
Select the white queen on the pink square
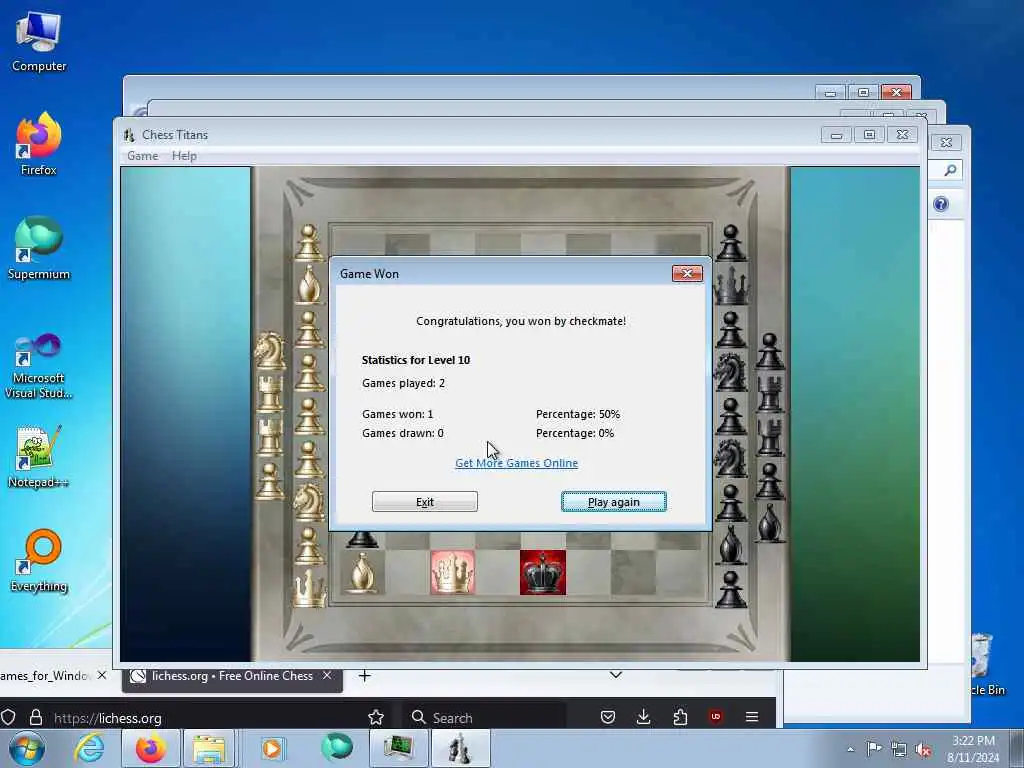[453, 573]
